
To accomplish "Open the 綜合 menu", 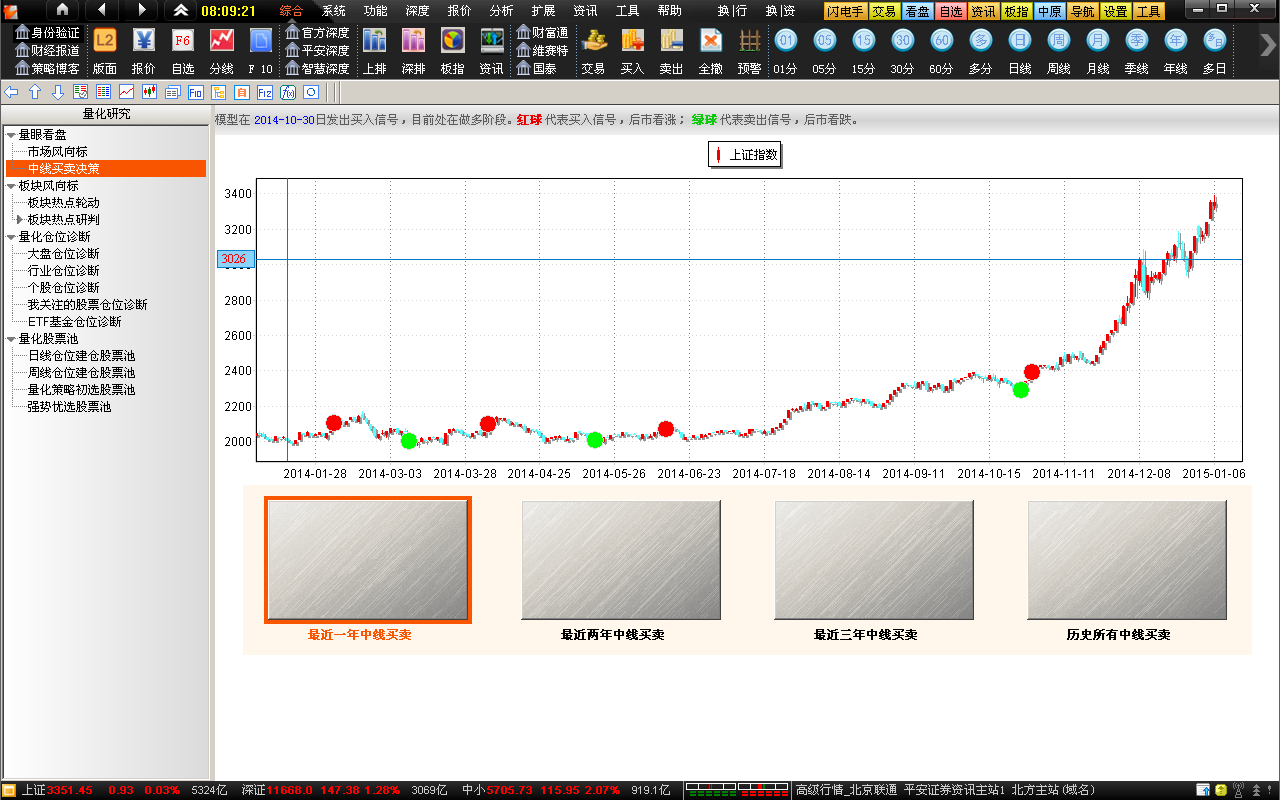I will click(291, 11).
